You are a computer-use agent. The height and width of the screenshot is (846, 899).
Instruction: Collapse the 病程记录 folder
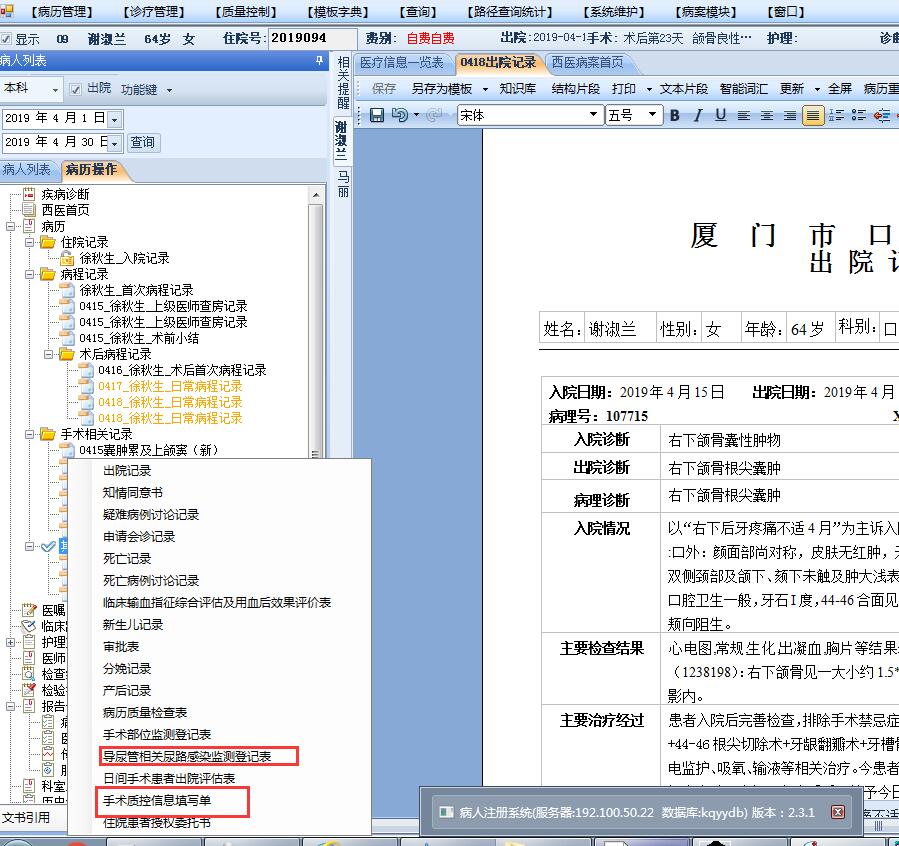pyautogui.click(x=29, y=275)
